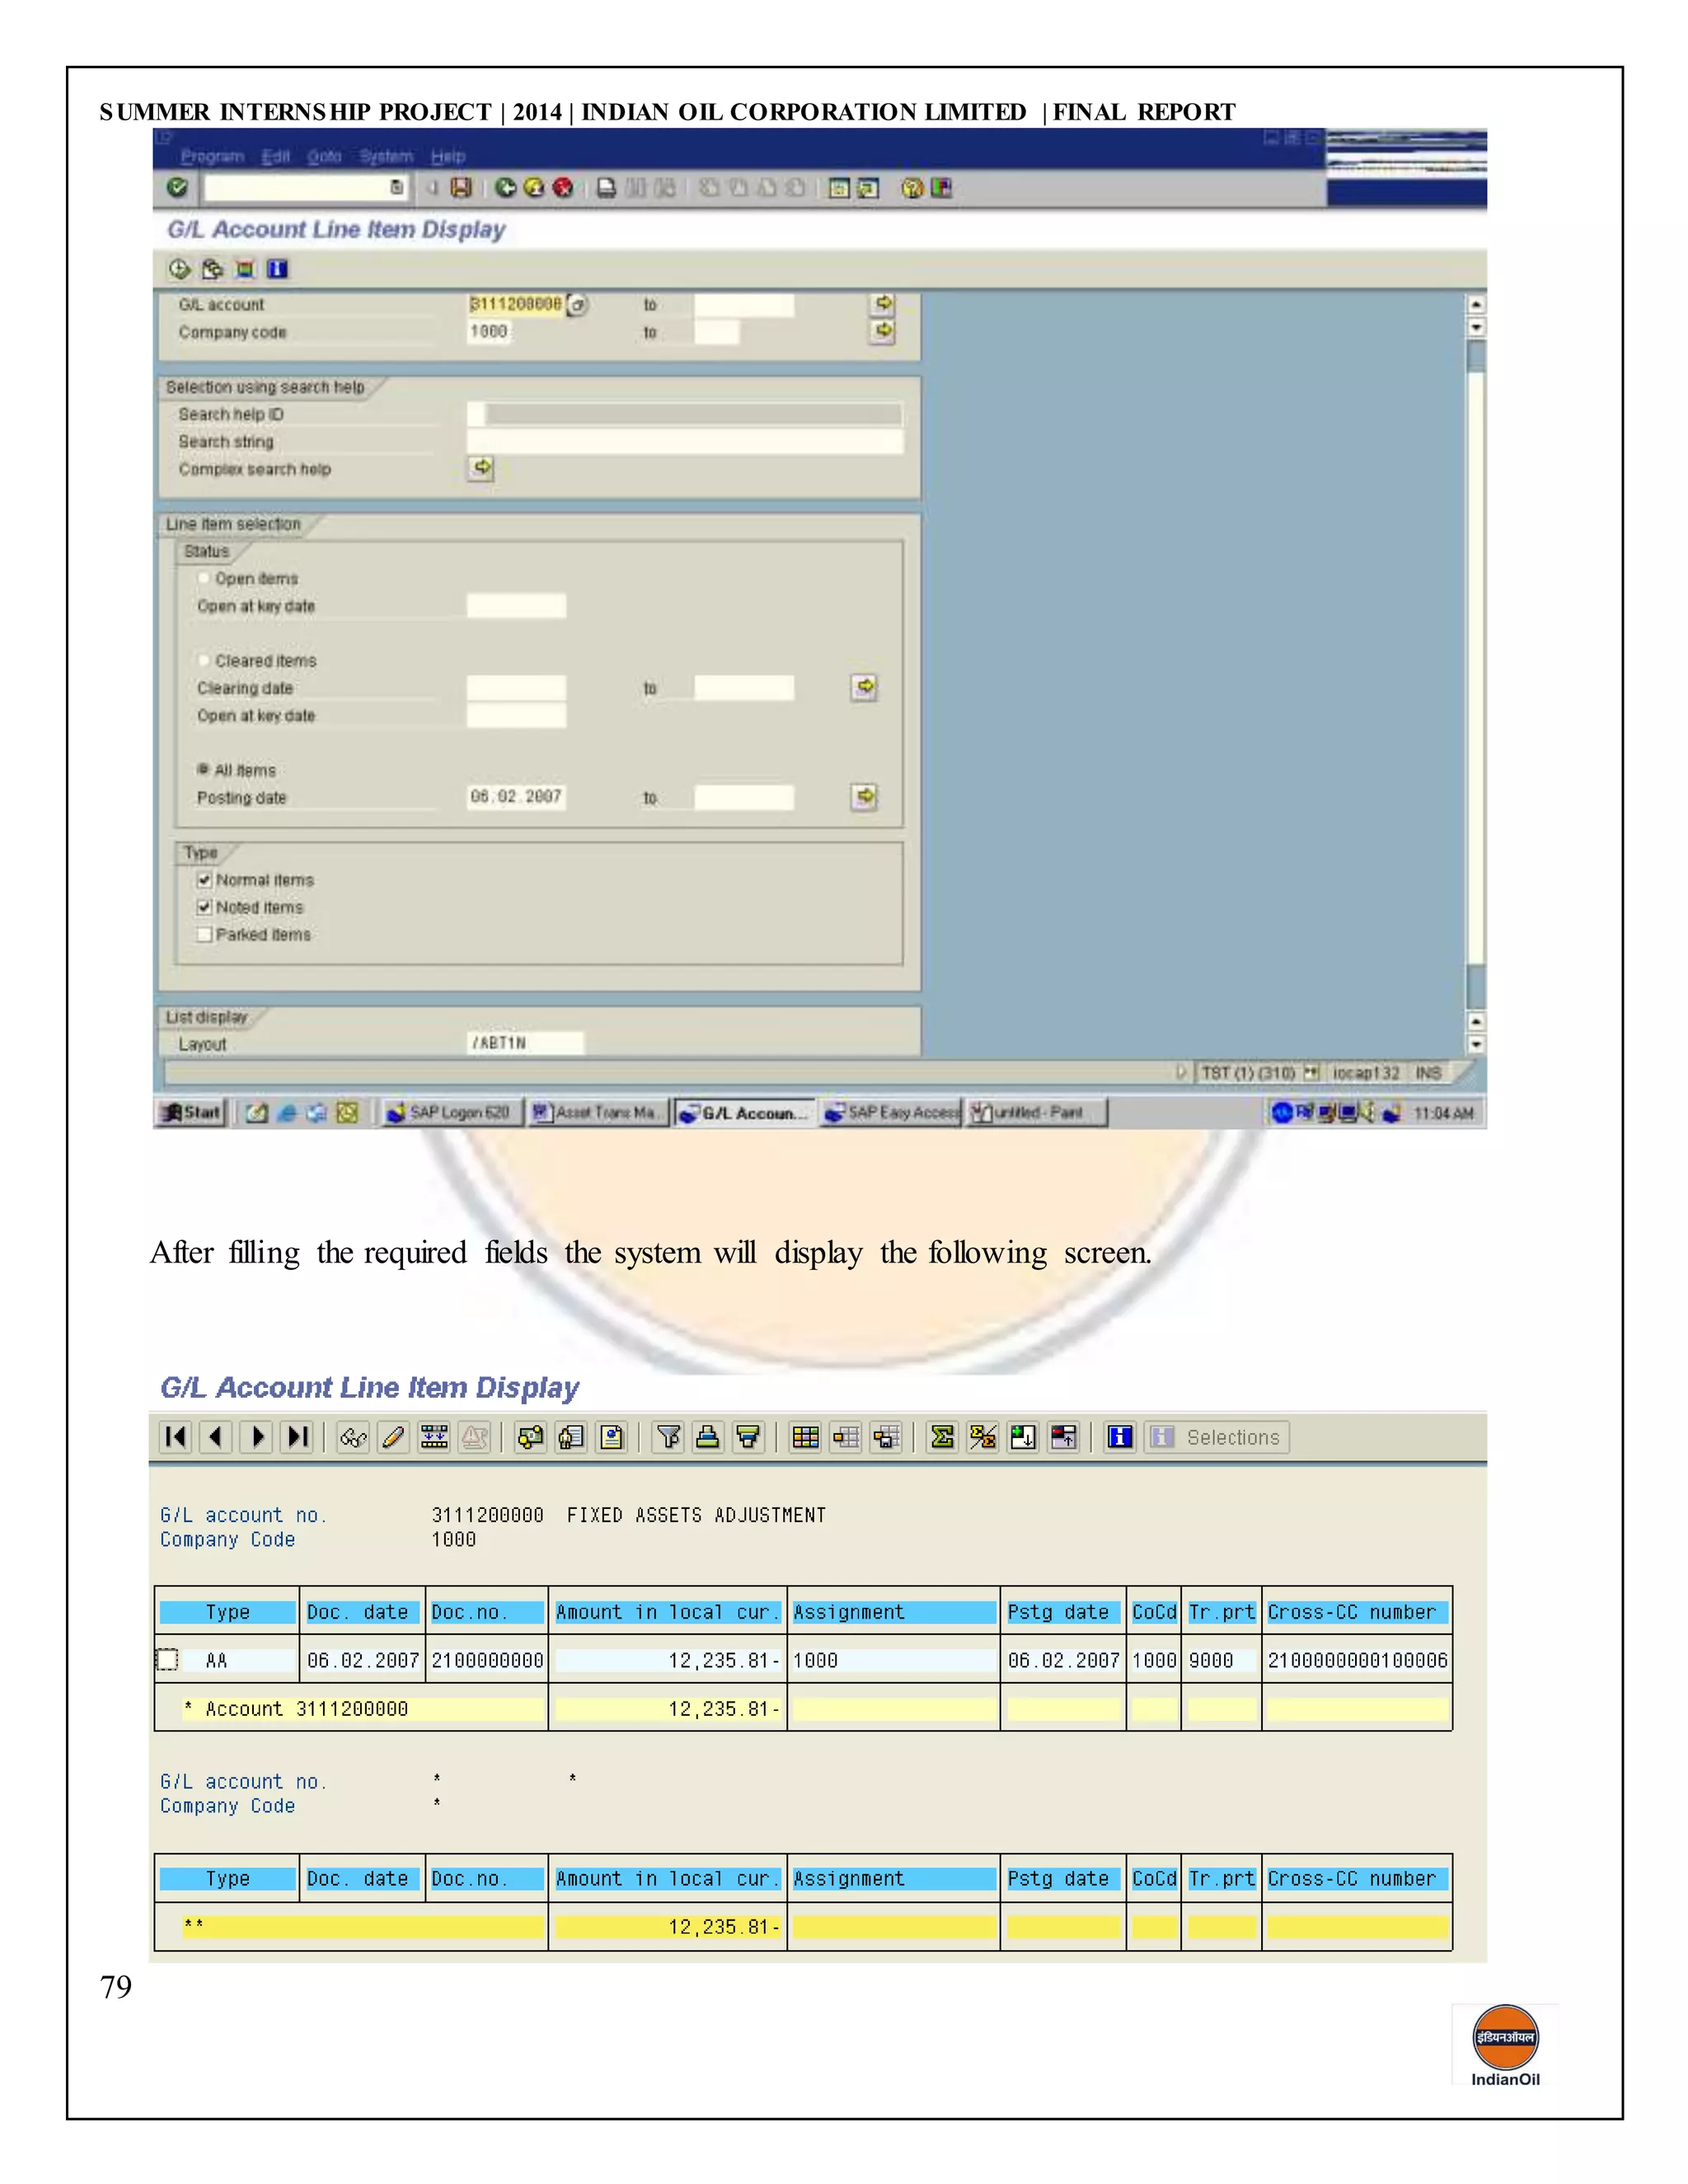
Task: Click the Last page arrow icon
Action: (x=297, y=1438)
